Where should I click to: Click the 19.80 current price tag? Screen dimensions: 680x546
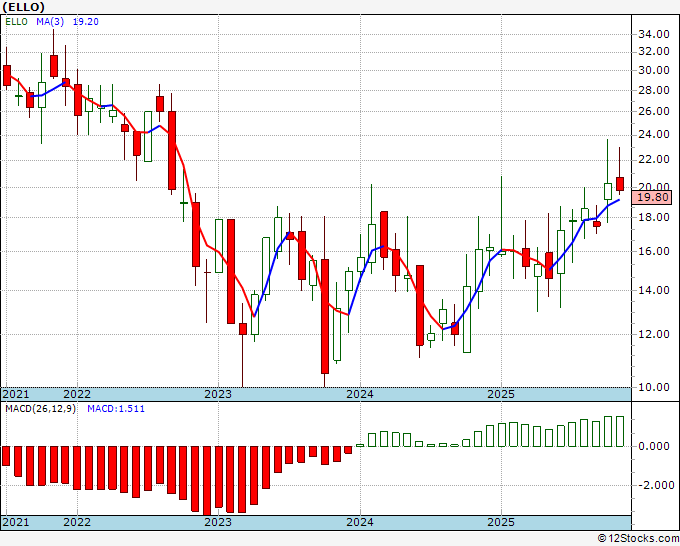[x=653, y=197]
